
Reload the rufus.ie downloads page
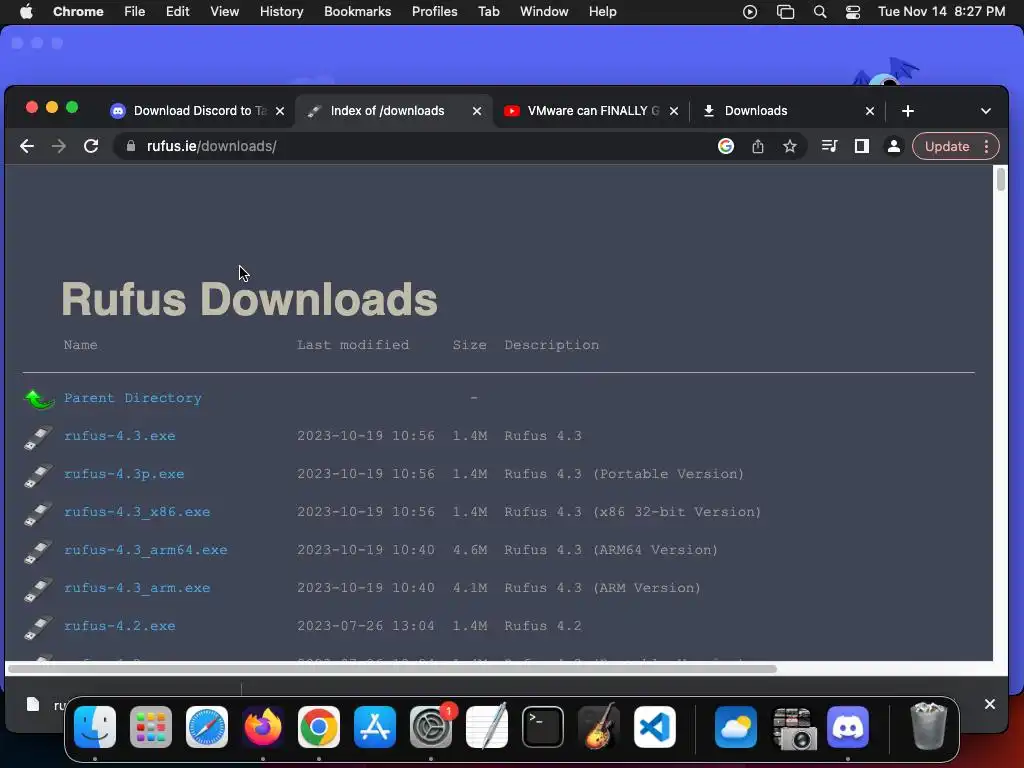pos(91,146)
